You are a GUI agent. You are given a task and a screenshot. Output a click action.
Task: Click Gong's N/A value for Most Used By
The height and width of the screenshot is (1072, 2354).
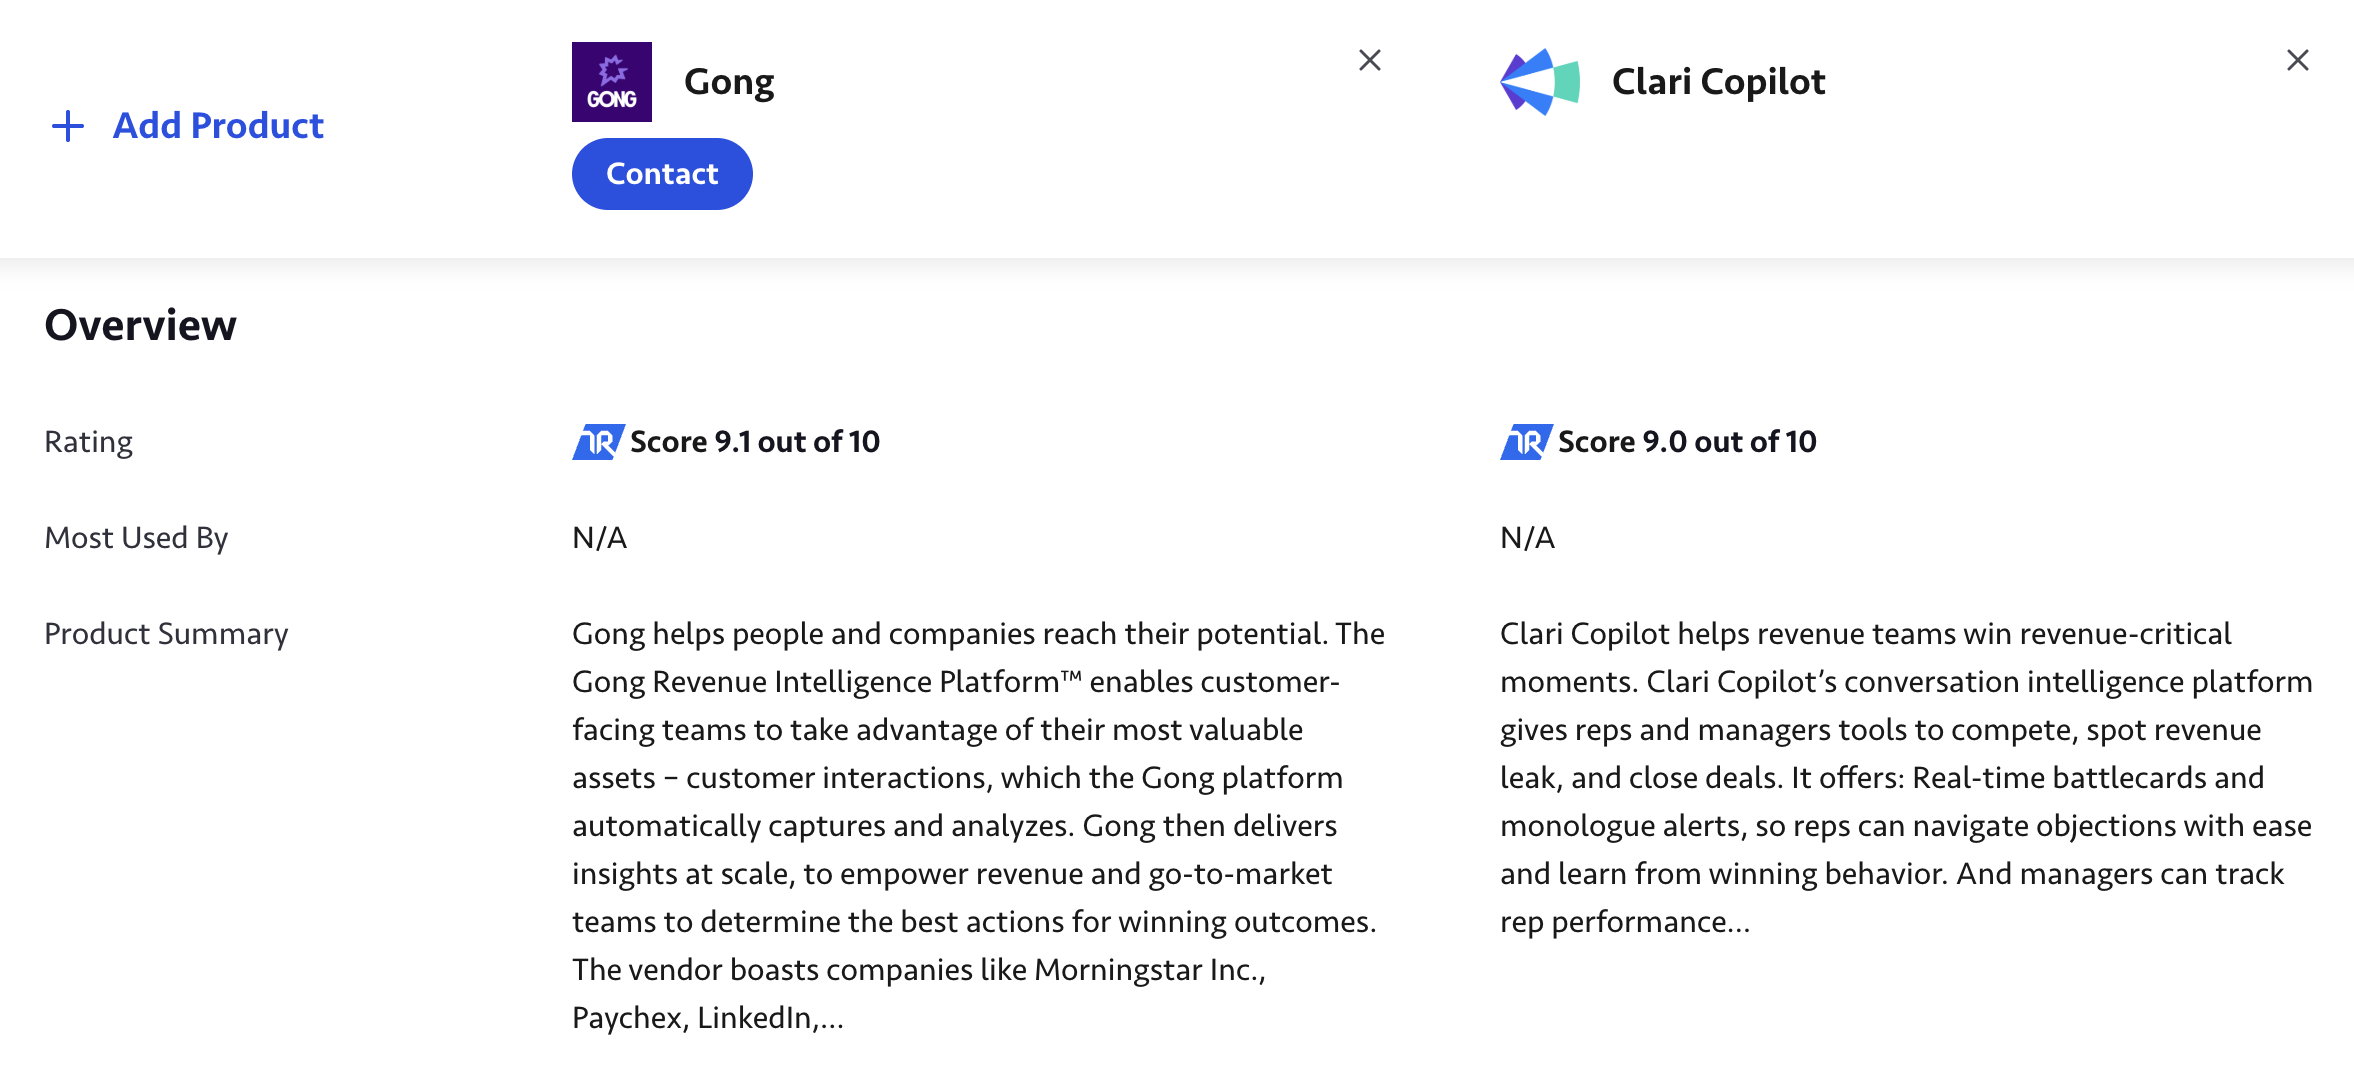(x=599, y=538)
